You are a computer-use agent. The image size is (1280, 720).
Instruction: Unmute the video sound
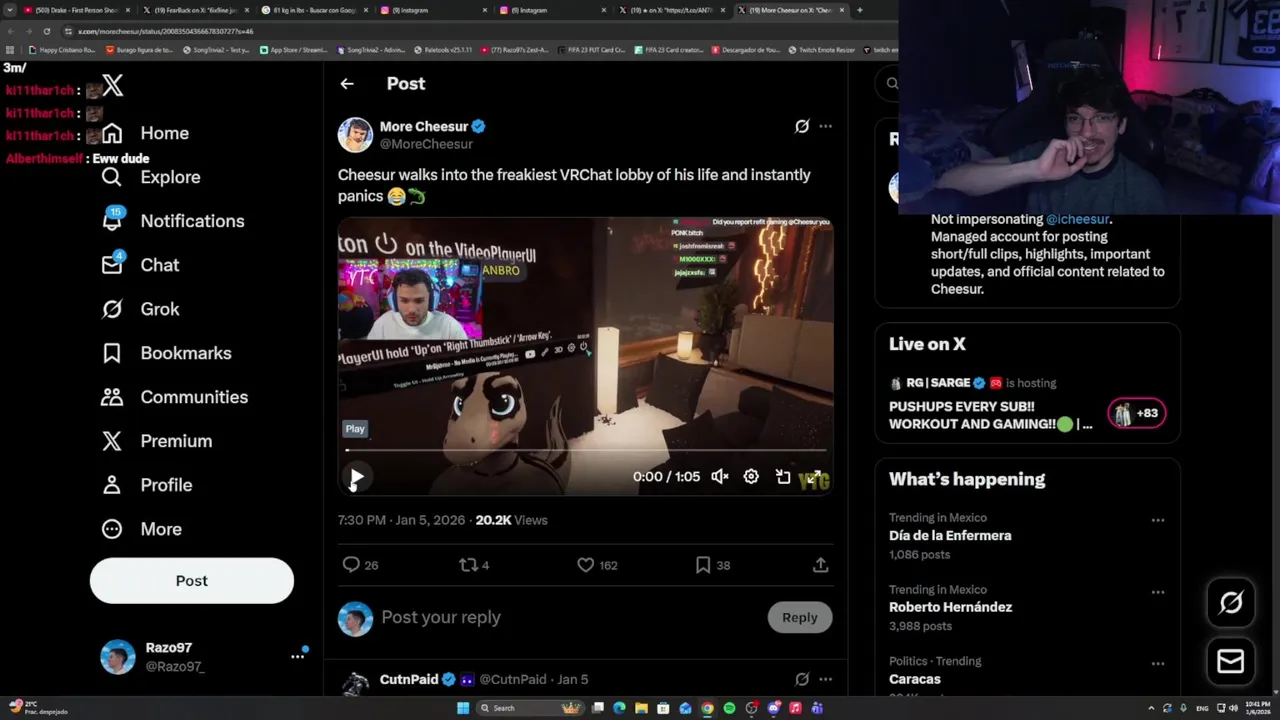[x=720, y=477]
